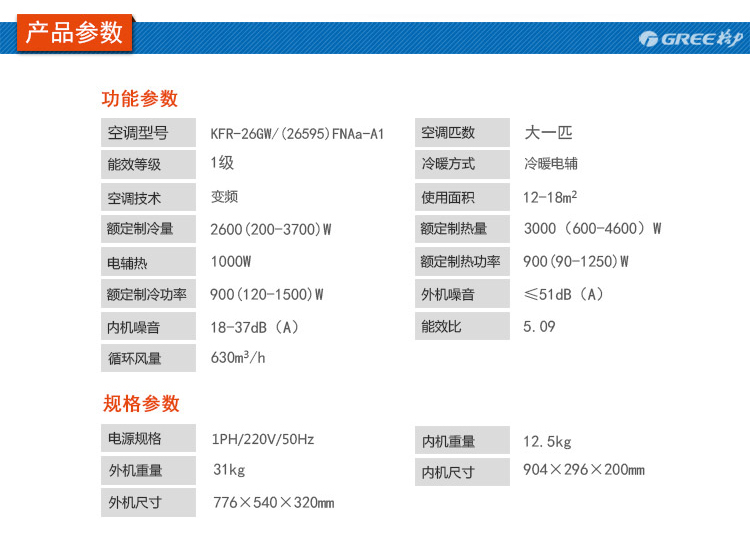Click the 能效比 label cell

click(462, 326)
